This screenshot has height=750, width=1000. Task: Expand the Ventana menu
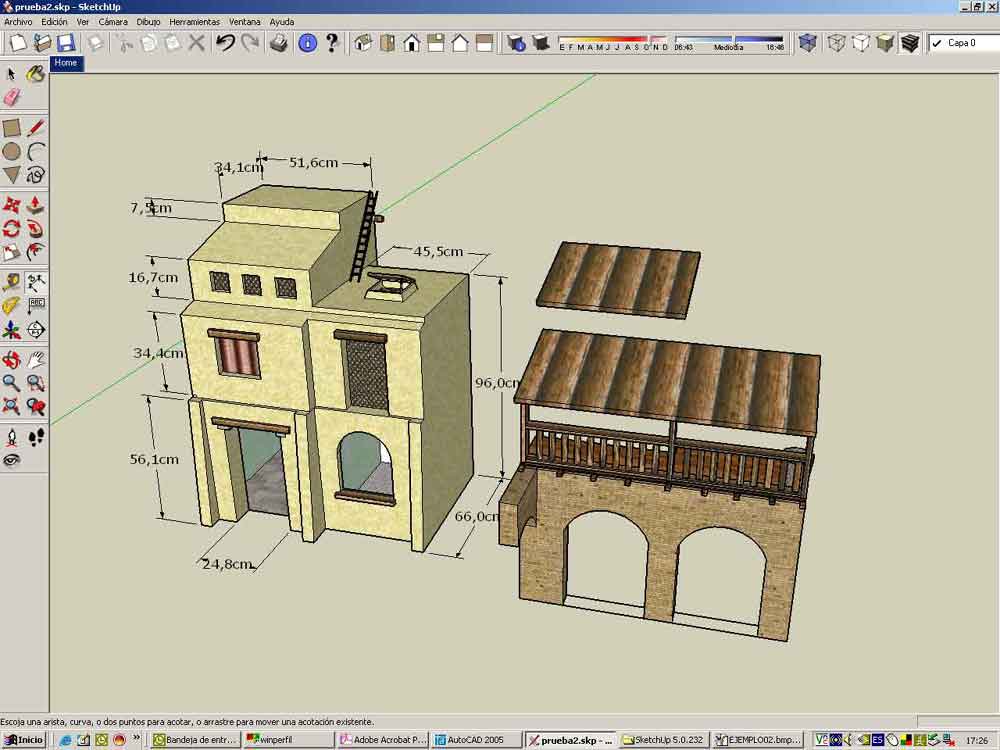tap(244, 21)
